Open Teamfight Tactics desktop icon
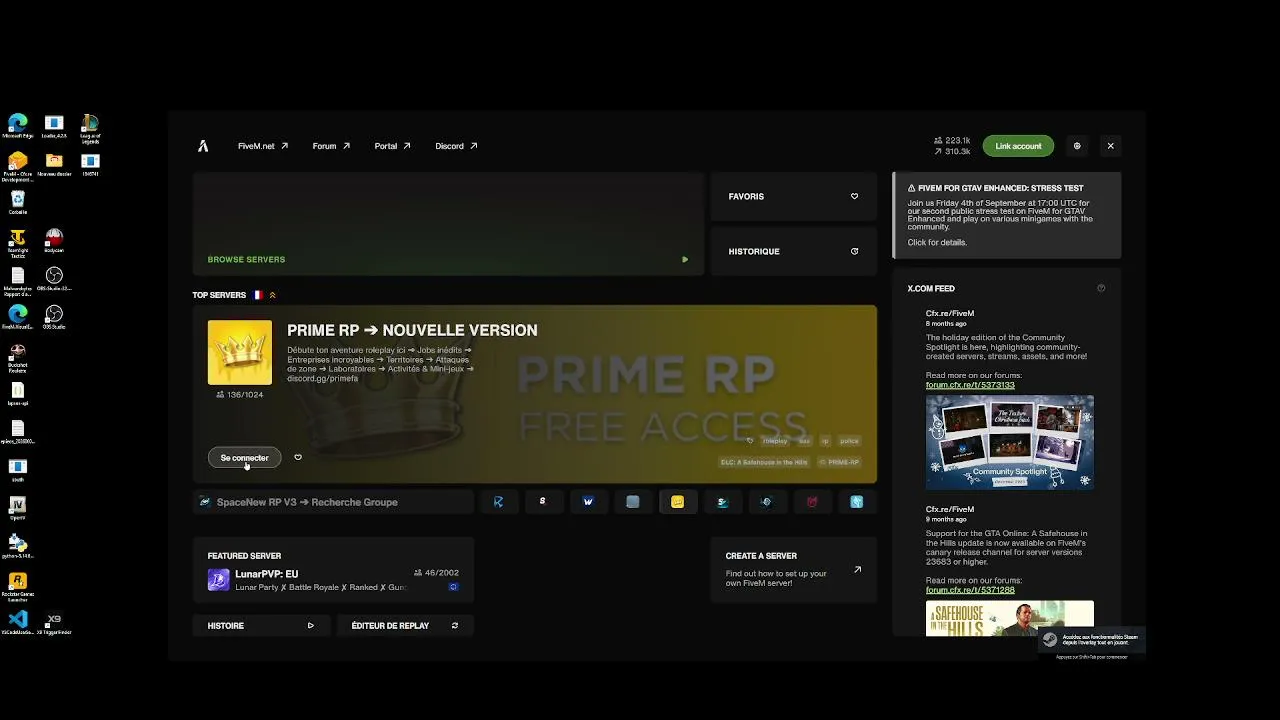The image size is (1280, 720). 18,242
